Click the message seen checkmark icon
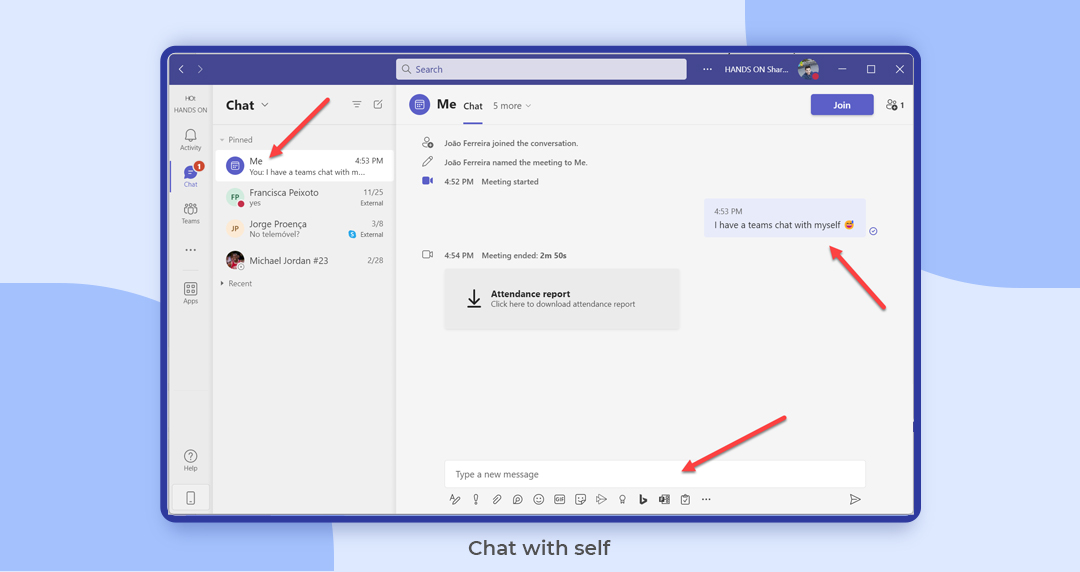Image resolution: width=1080 pixels, height=572 pixels. point(873,231)
